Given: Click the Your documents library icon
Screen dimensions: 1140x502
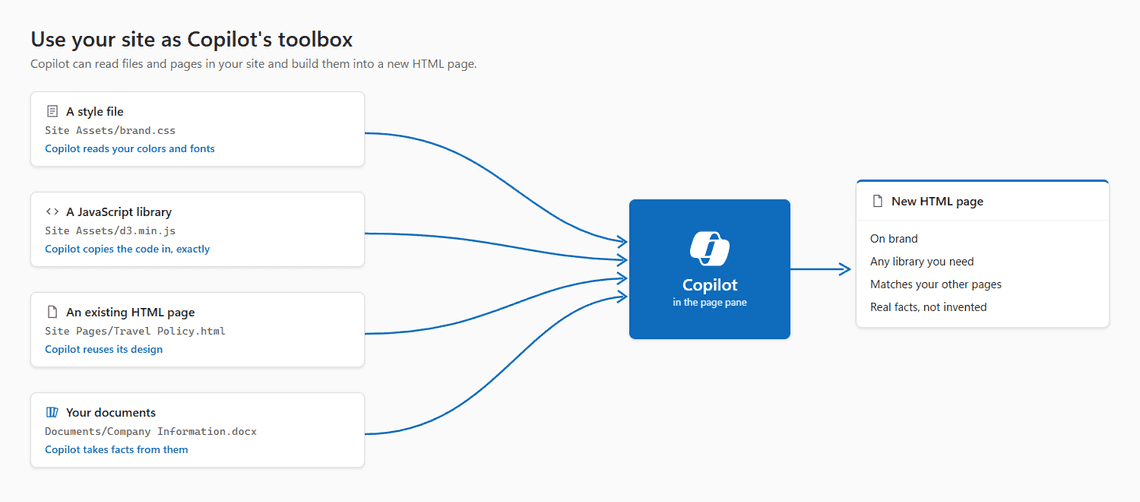Looking at the screenshot, I should [x=52, y=413].
